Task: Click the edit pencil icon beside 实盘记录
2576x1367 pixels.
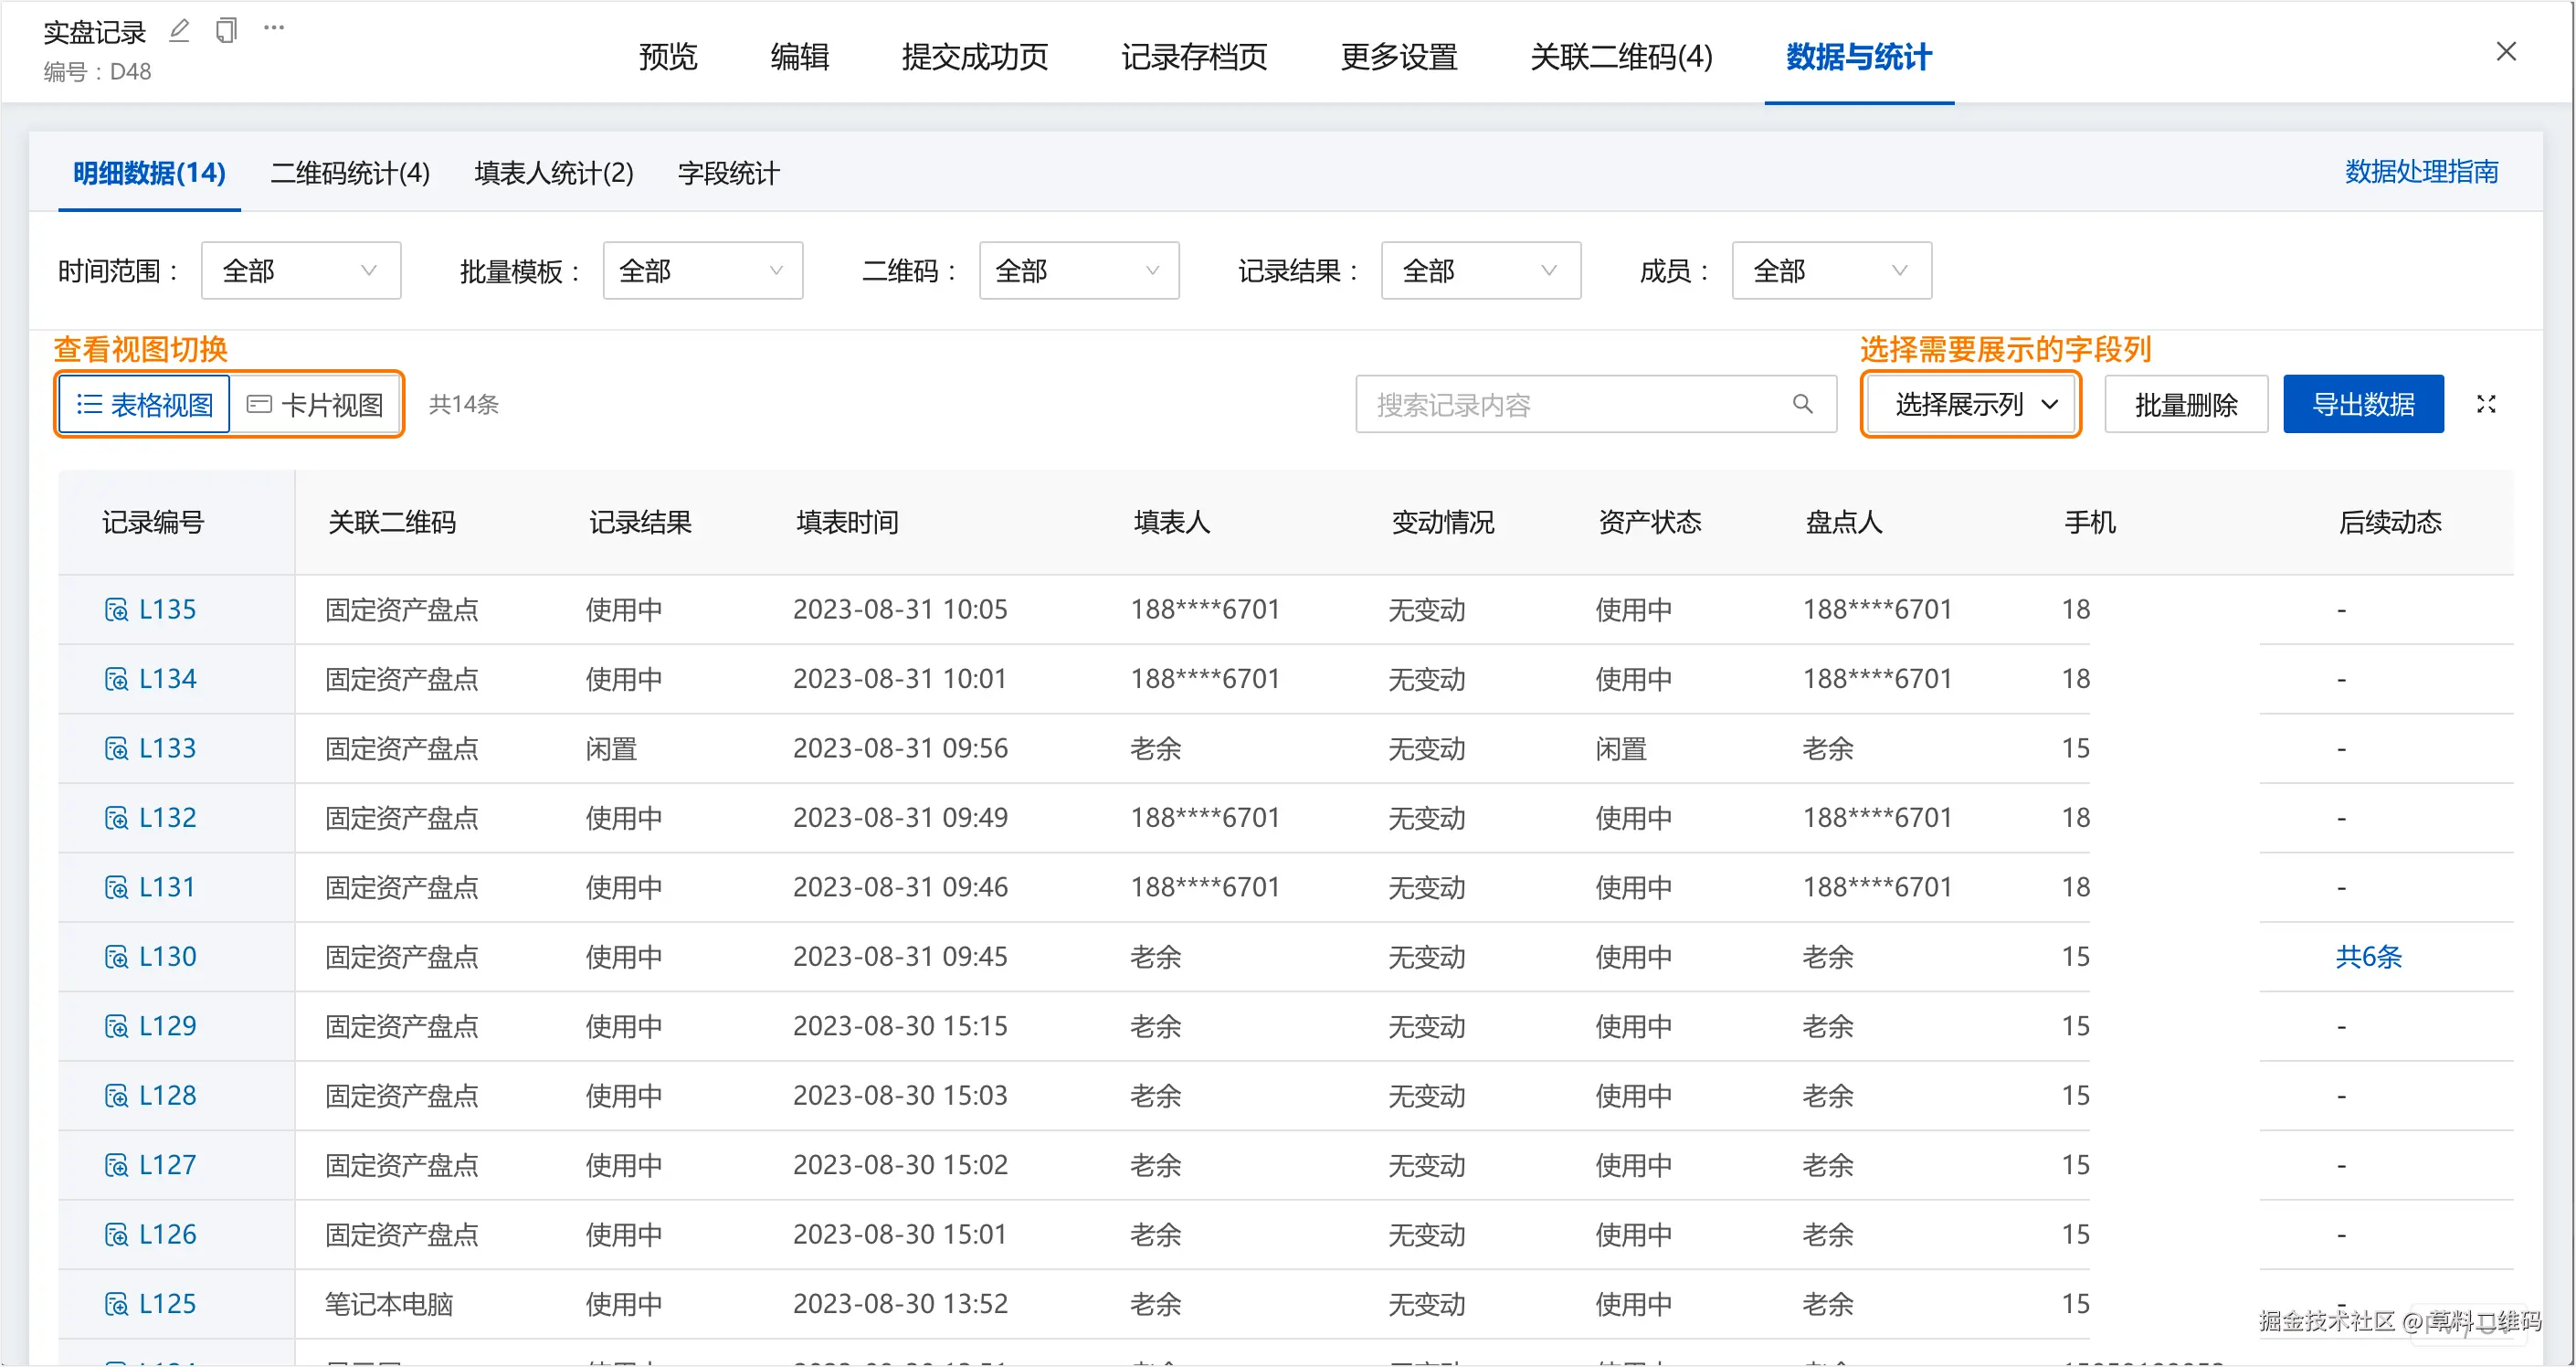Action: pos(179,31)
